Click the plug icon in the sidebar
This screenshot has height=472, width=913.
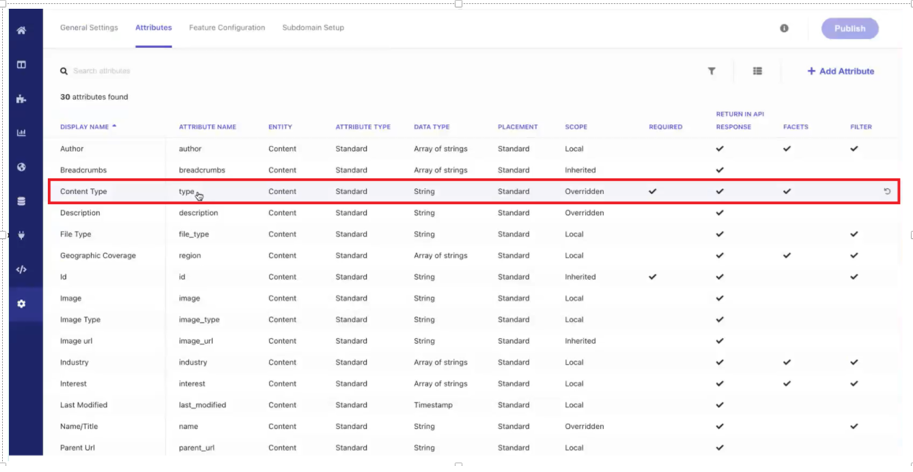pos(22,236)
